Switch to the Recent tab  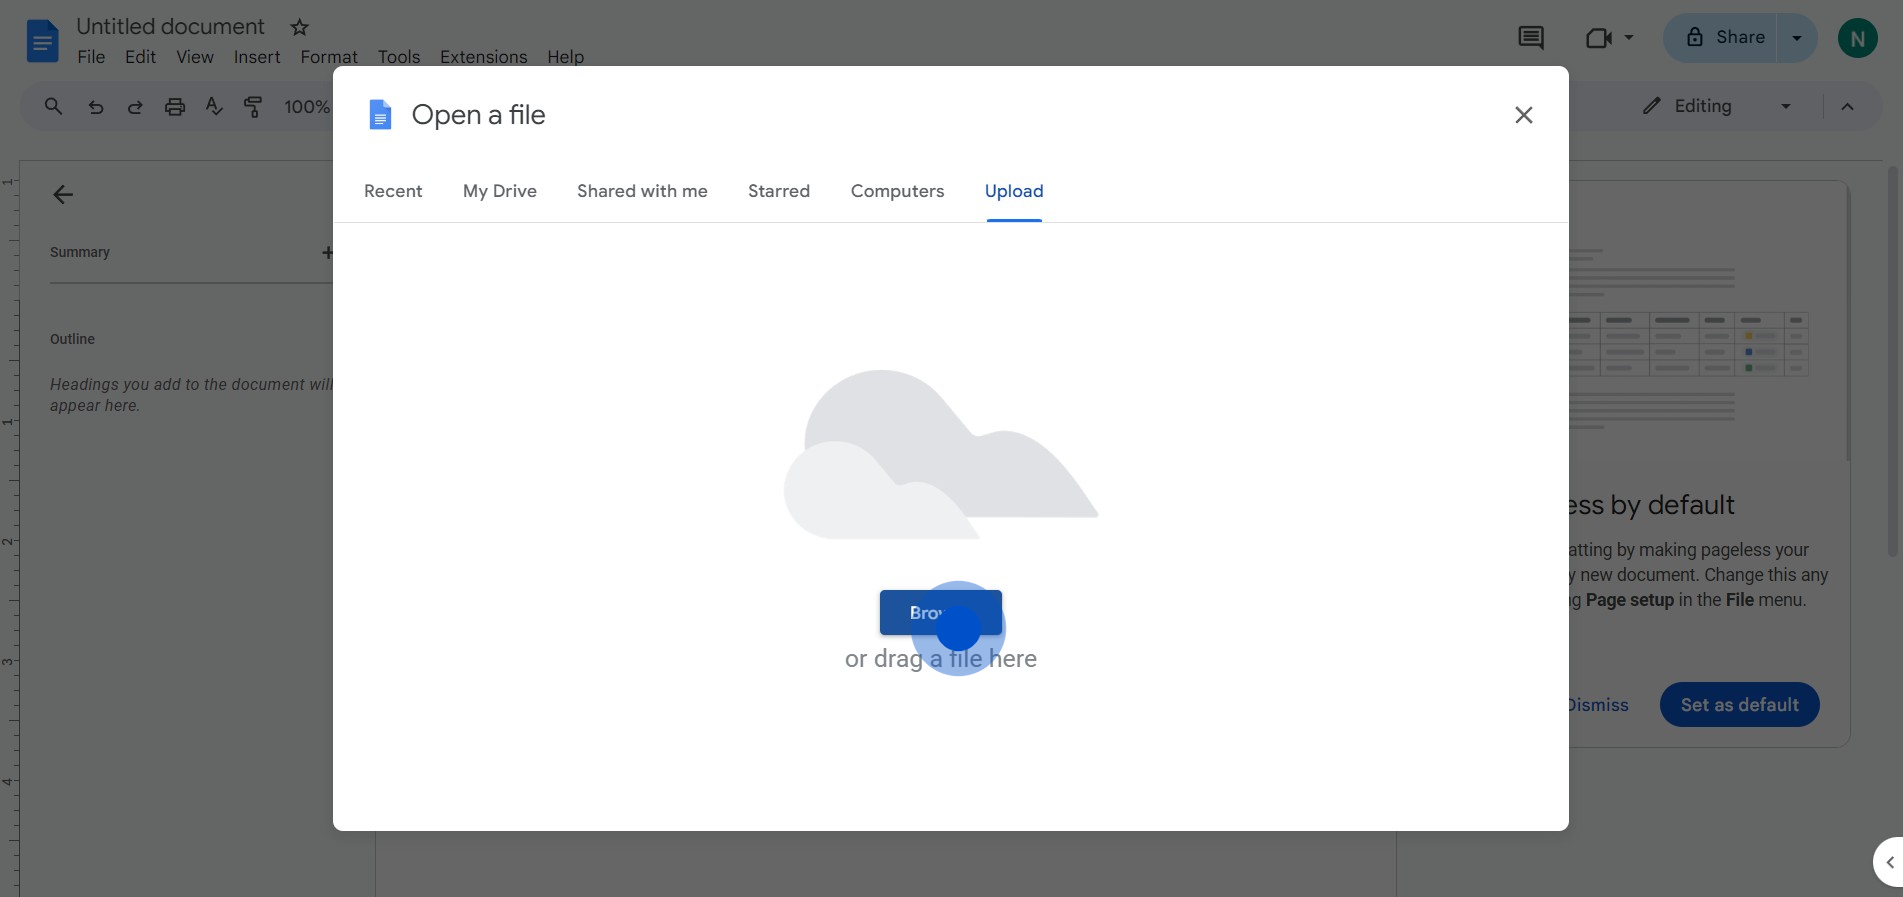pos(393,191)
